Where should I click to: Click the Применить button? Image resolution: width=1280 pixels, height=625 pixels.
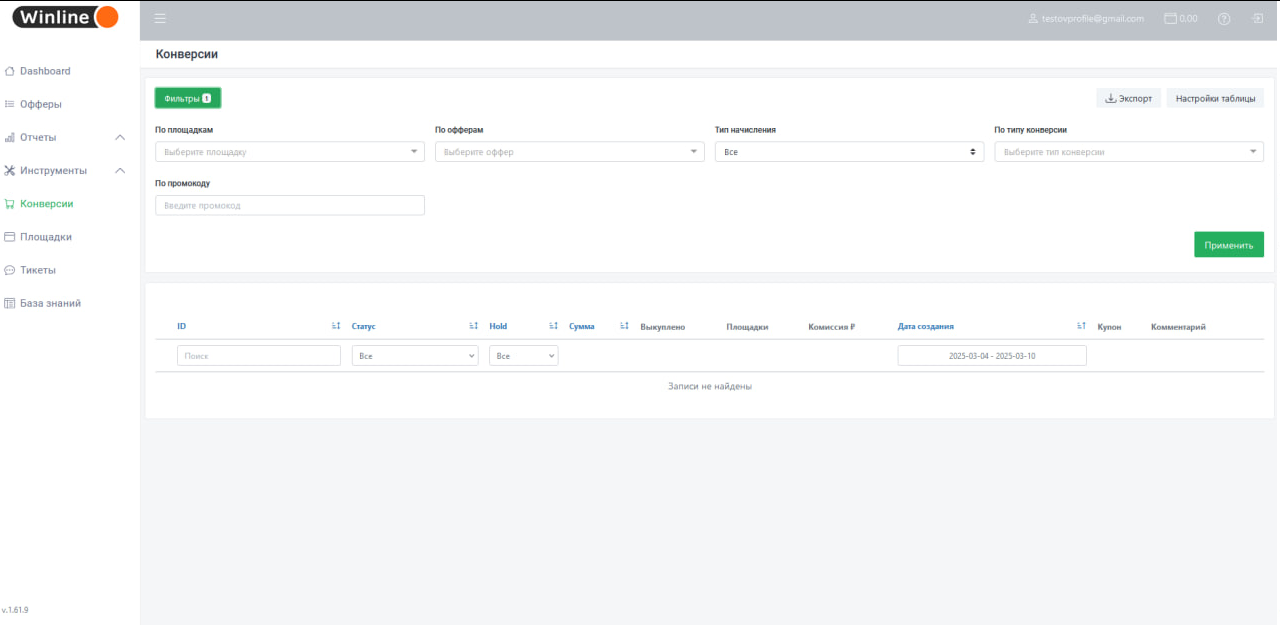[x=1228, y=245]
